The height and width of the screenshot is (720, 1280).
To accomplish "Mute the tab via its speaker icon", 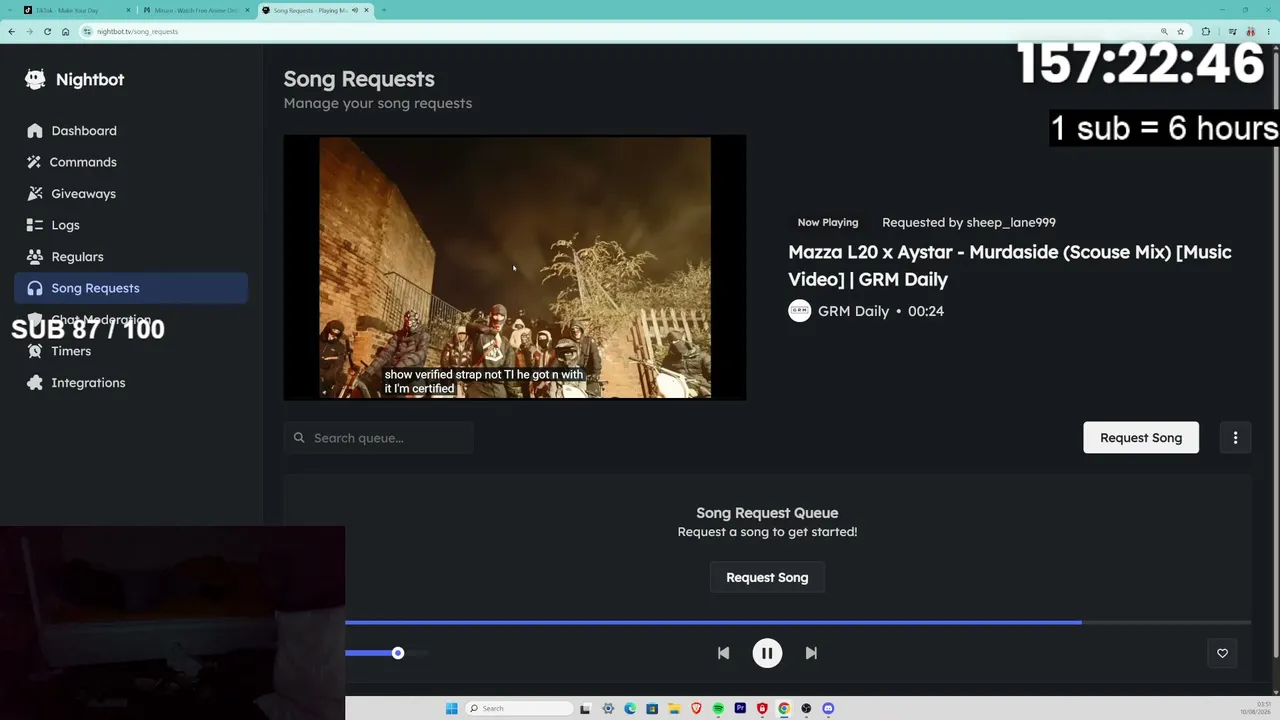I will pyautogui.click(x=354, y=10).
